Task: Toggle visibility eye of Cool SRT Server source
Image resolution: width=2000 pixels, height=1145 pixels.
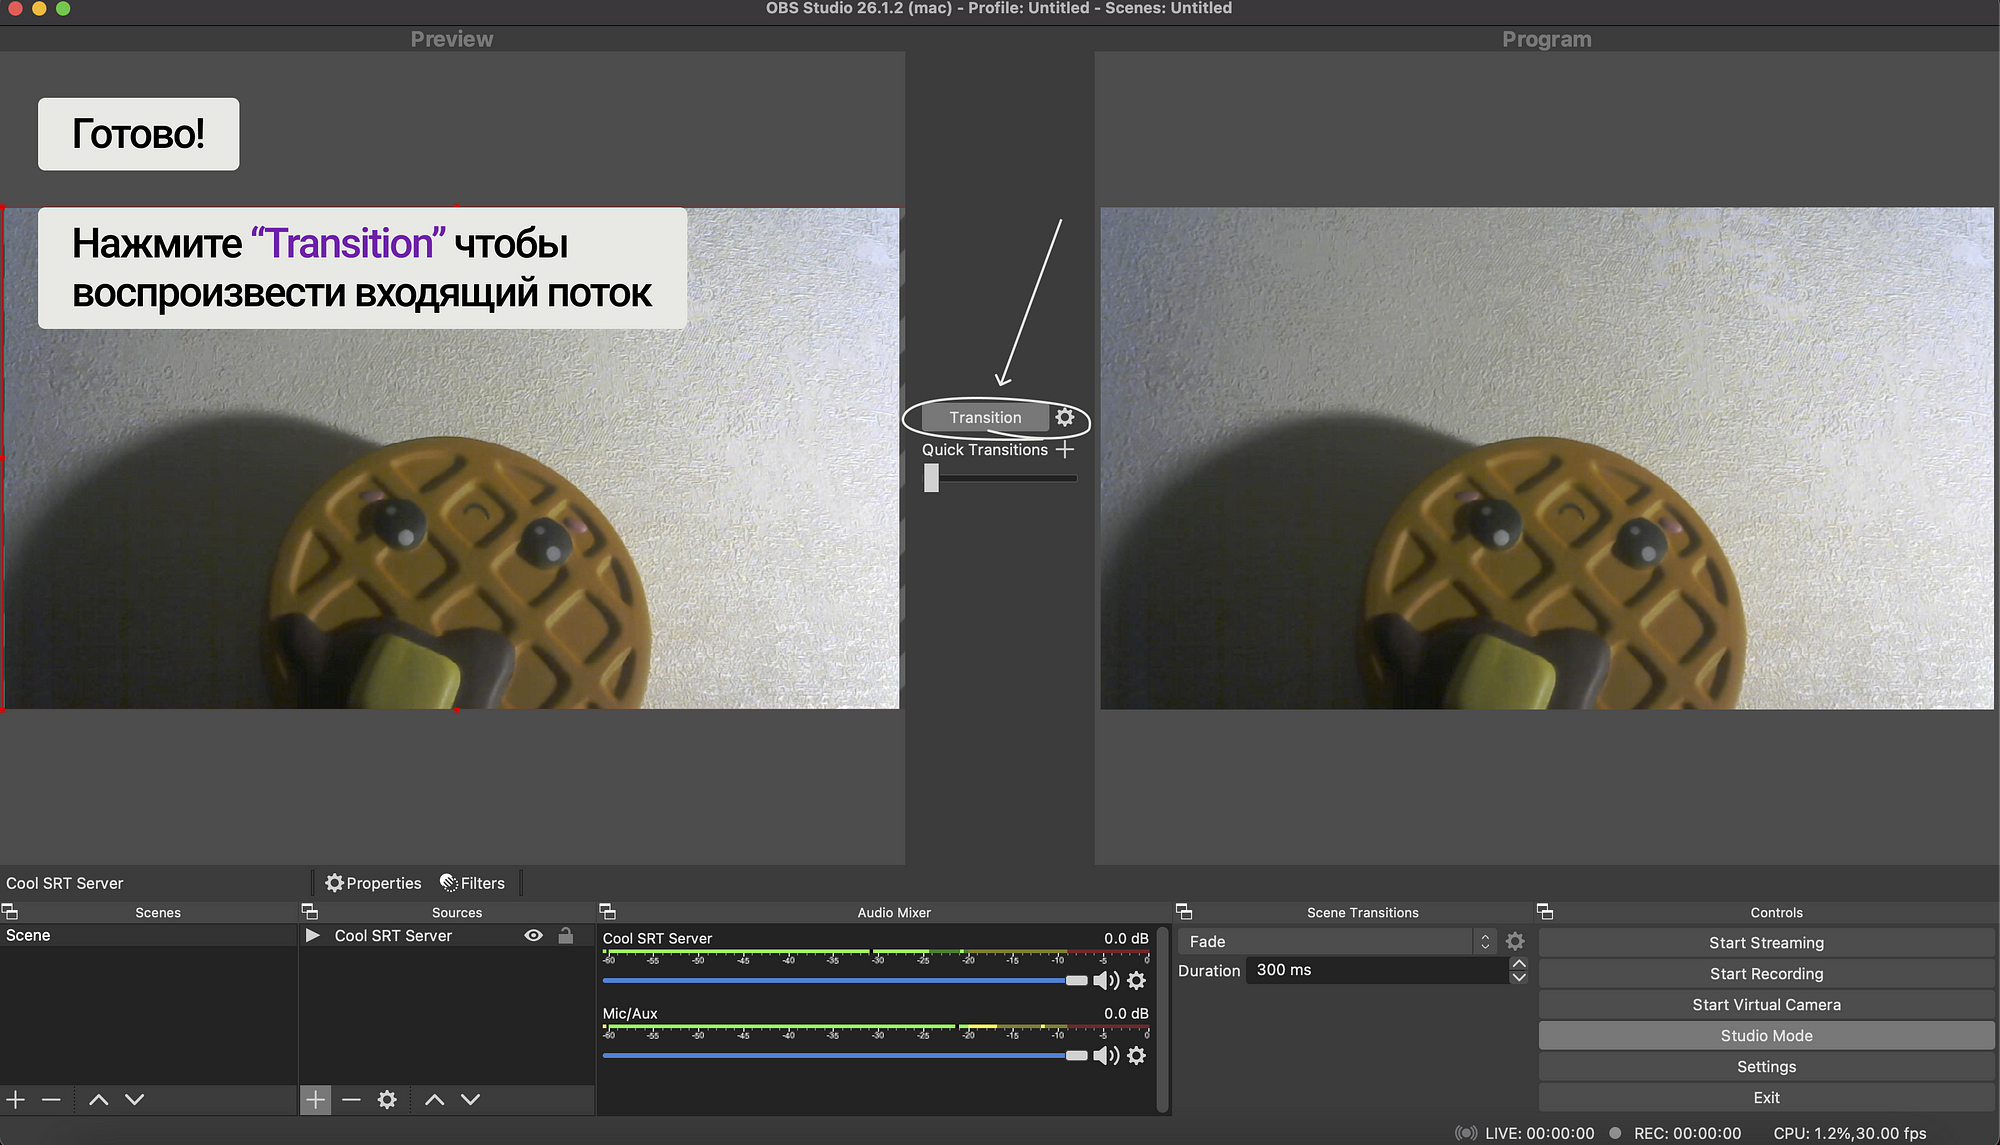Action: pyautogui.click(x=534, y=935)
